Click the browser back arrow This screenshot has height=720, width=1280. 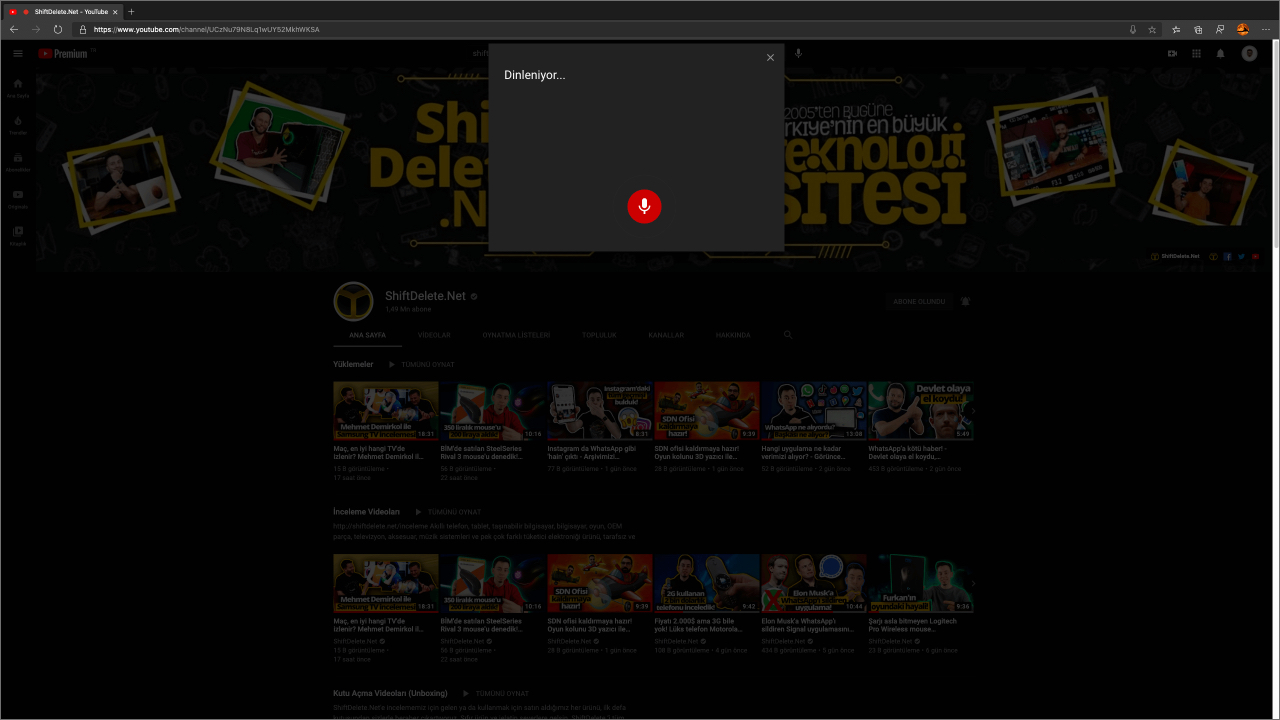click(x=14, y=29)
